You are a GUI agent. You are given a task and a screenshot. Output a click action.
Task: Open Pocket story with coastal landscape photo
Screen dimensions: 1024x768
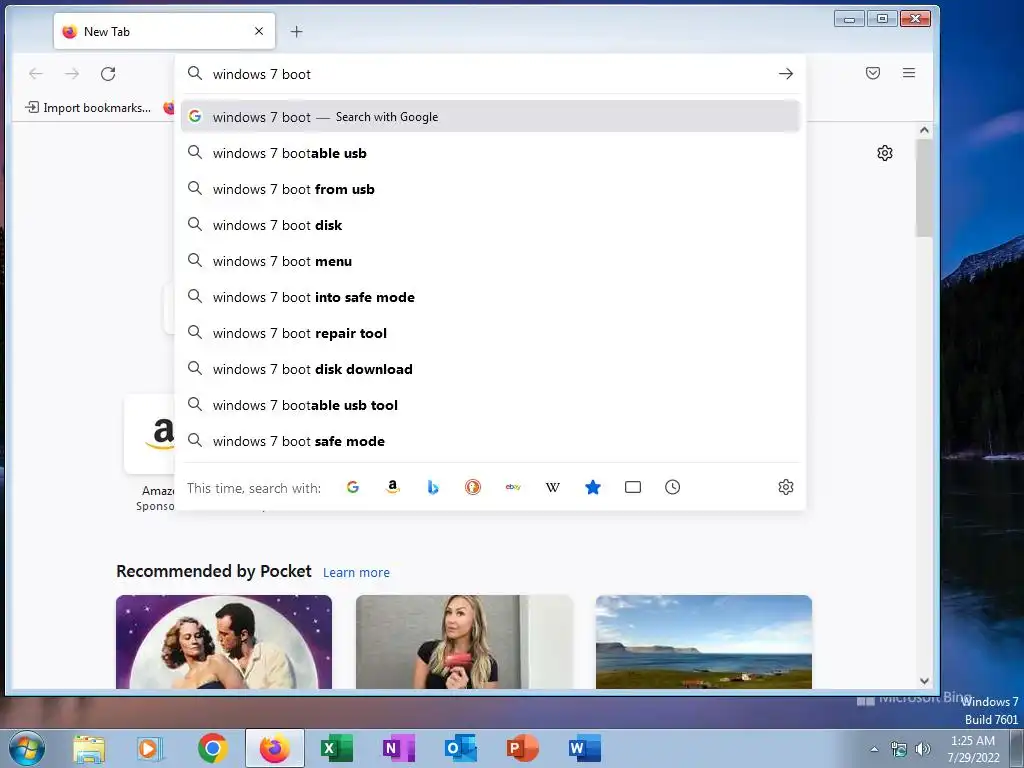tap(704, 642)
